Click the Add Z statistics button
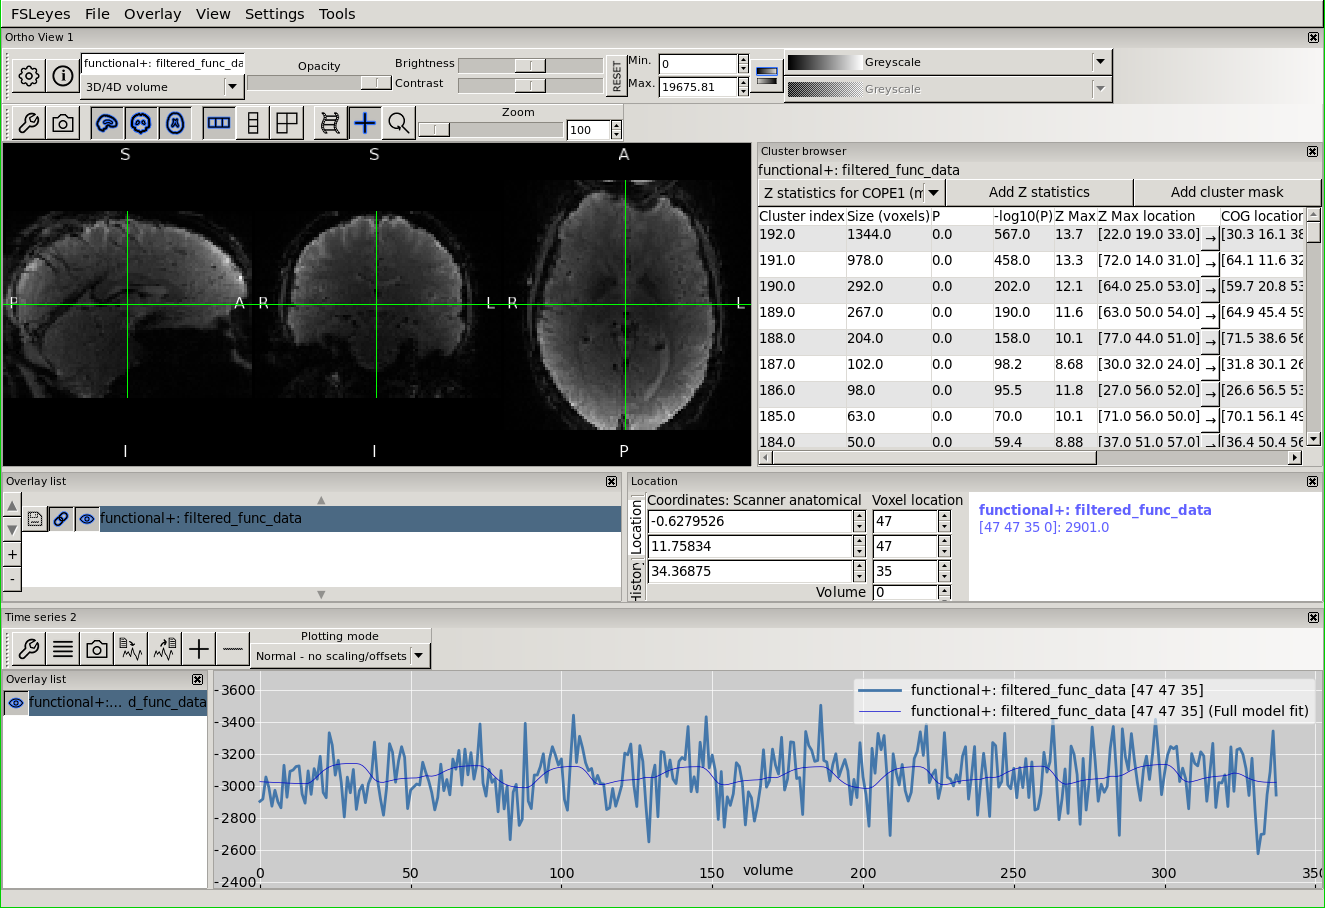The height and width of the screenshot is (908, 1325). pyautogui.click(x=1039, y=192)
